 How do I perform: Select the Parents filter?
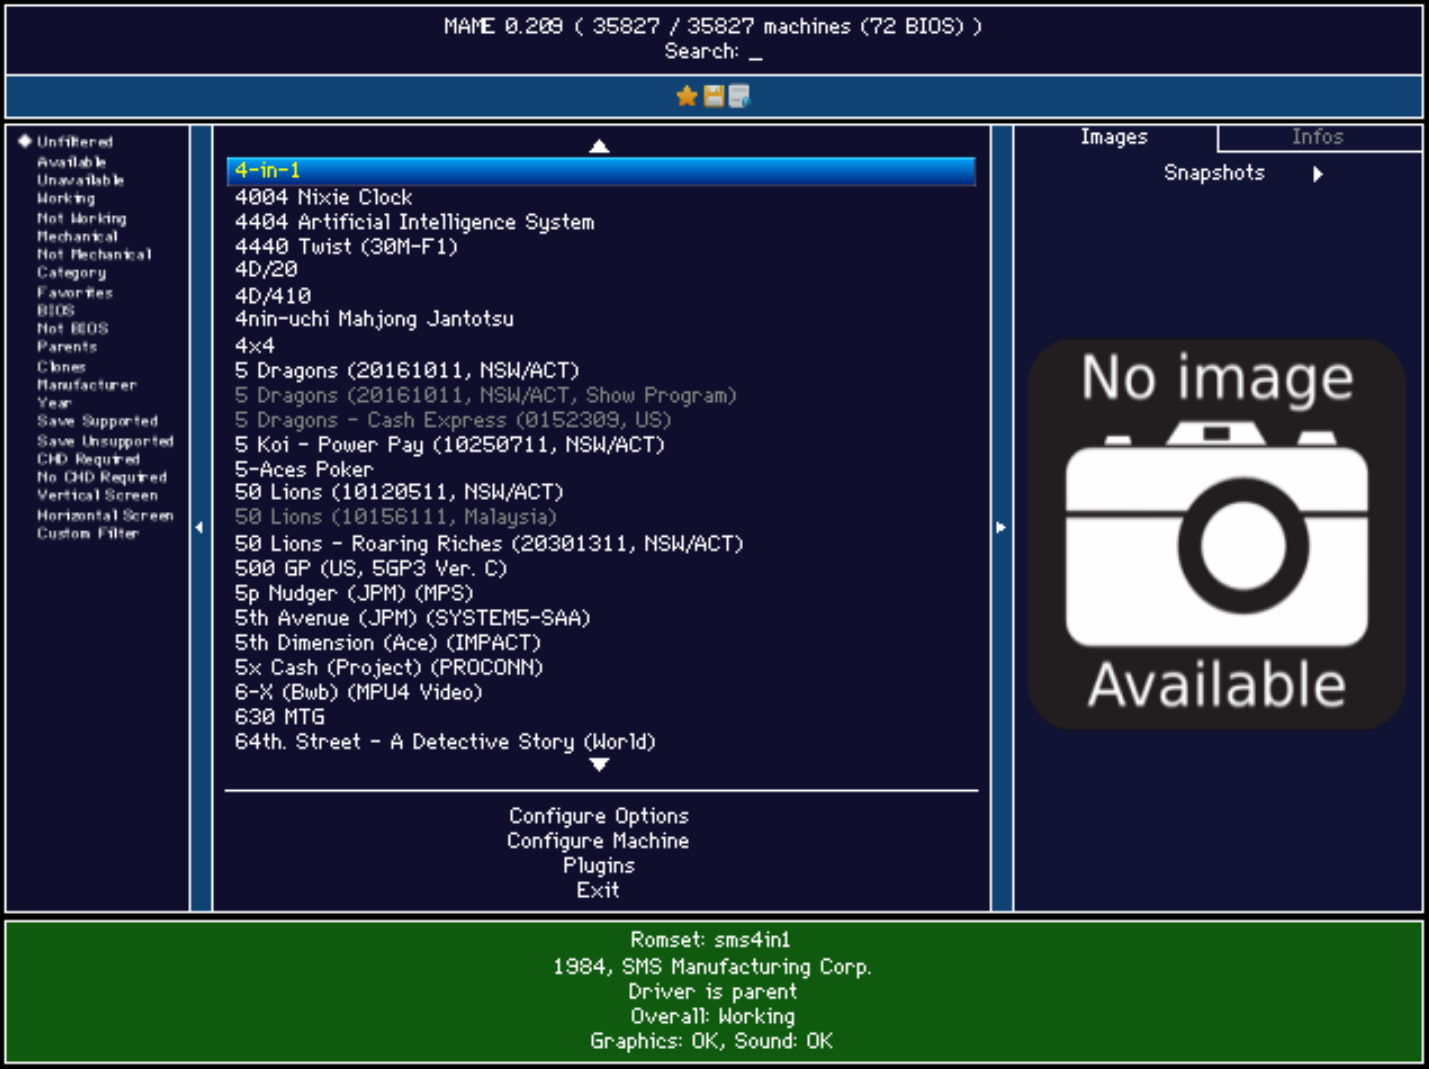tap(67, 346)
